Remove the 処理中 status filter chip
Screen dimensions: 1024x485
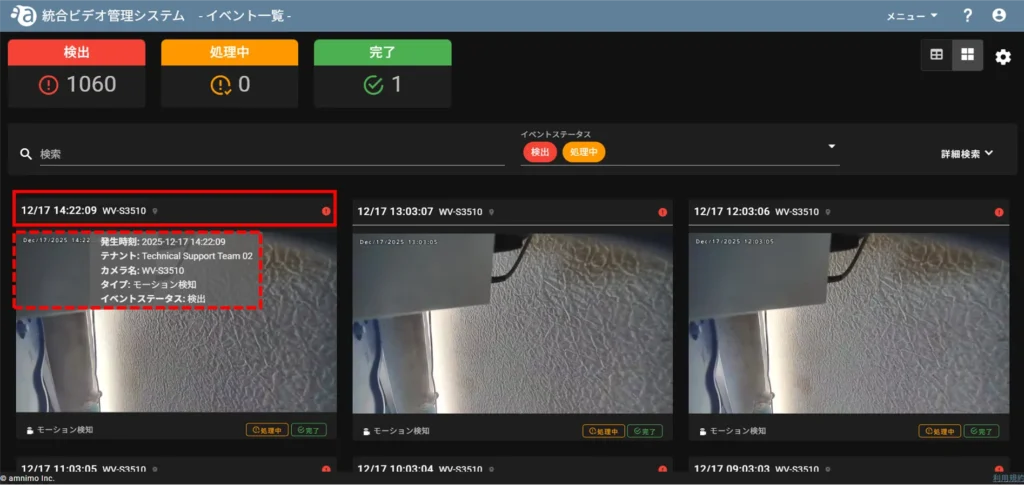584,152
